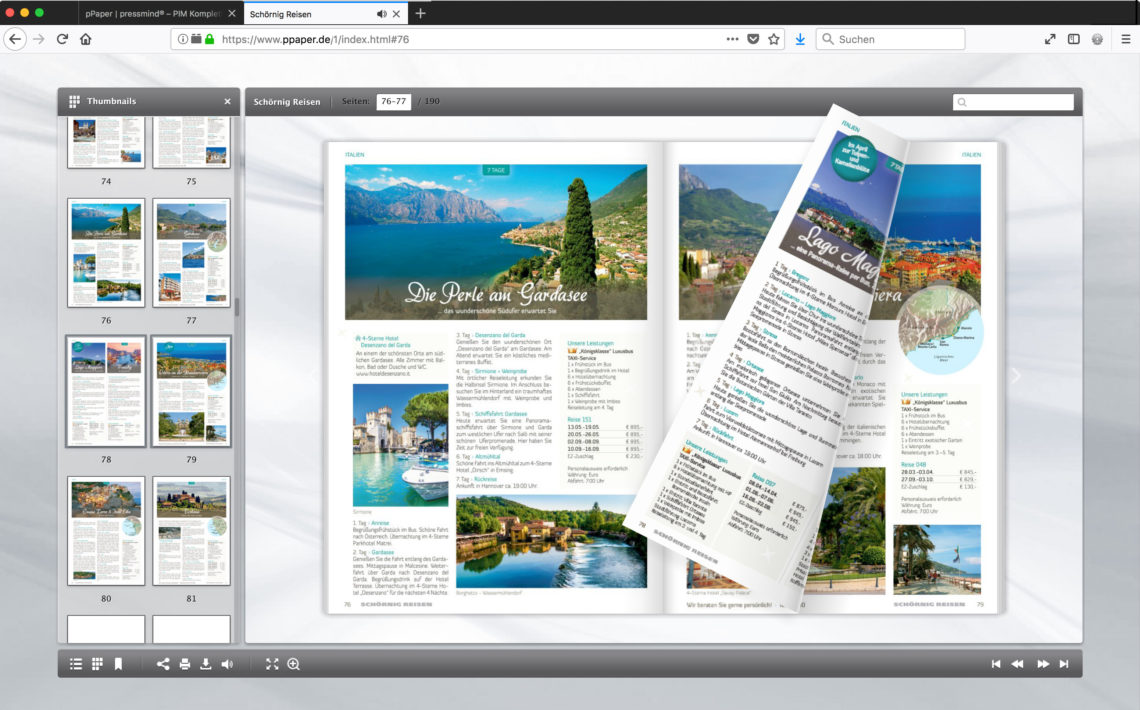Zoom in with the magnifier plus icon
The width and height of the screenshot is (1140, 710).
point(294,664)
